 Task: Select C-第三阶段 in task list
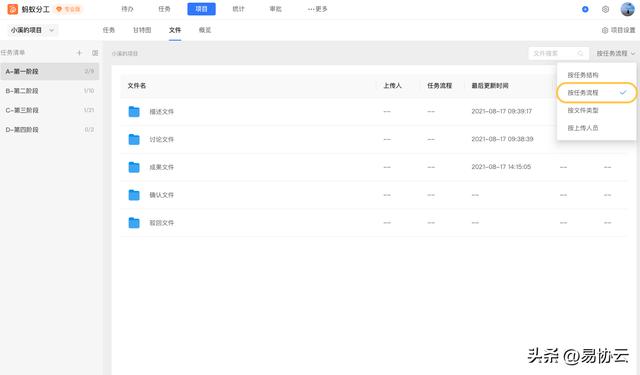[49, 110]
